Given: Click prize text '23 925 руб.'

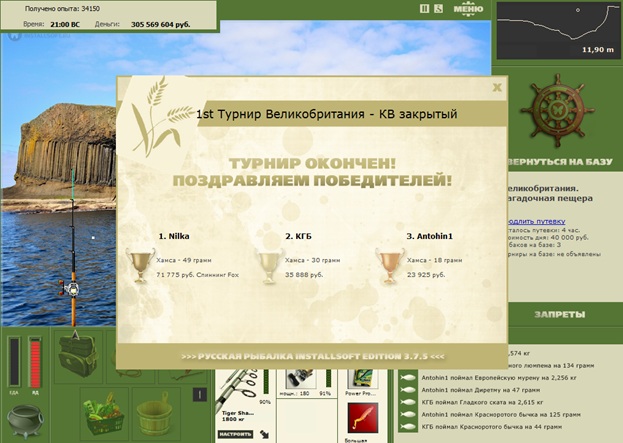Looking at the screenshot, I should point(426,275).
